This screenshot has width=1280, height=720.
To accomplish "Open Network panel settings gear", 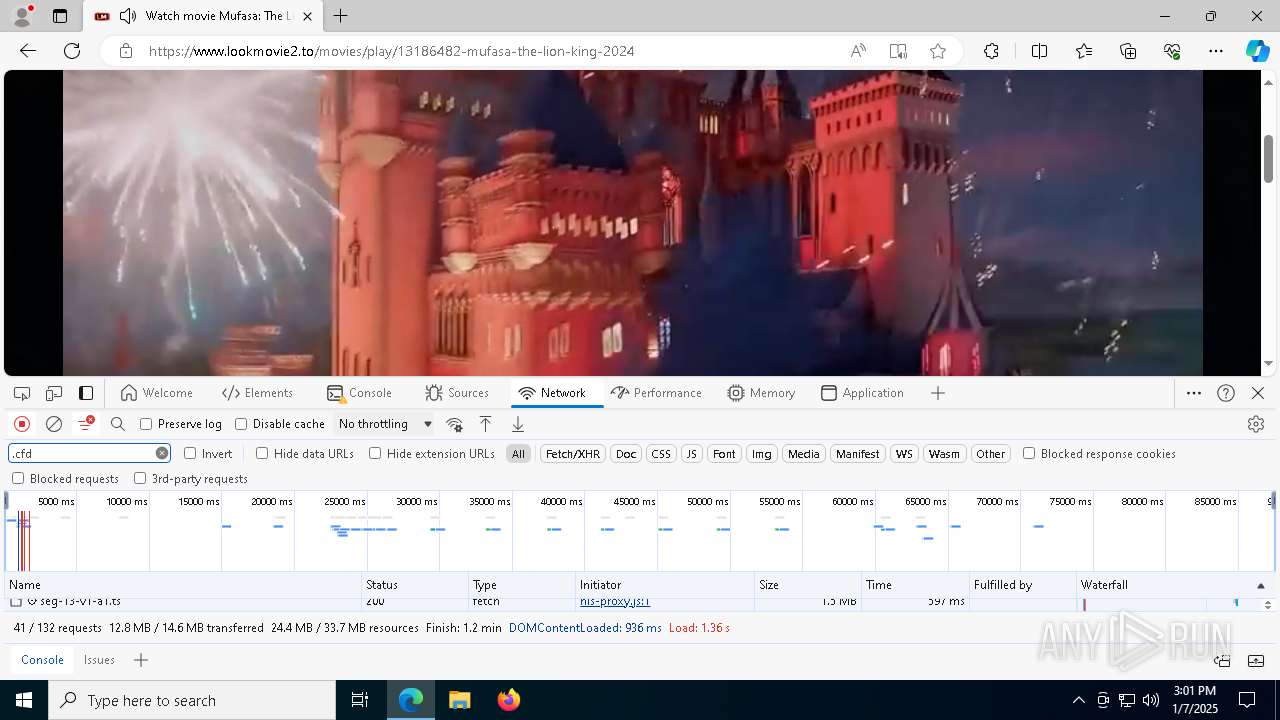I will tap(1256, 424).
